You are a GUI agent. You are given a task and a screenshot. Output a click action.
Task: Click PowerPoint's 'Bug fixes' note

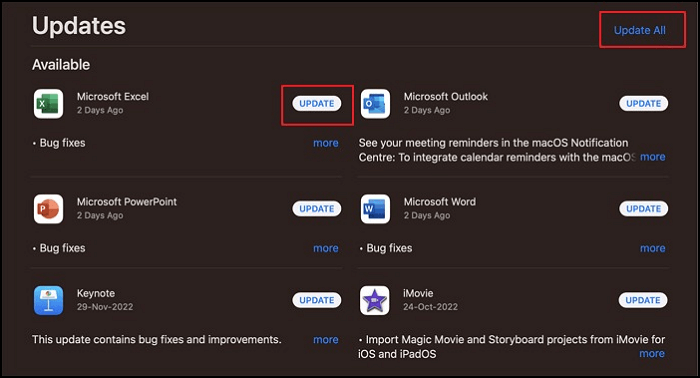59,248
